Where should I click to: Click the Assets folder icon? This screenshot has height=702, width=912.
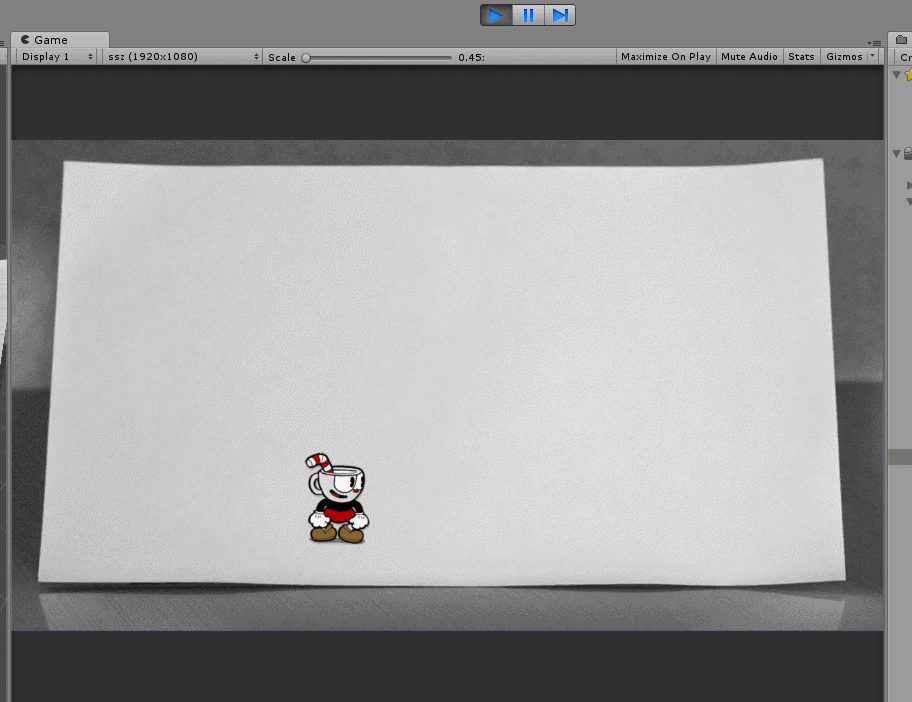pos(908,154)
